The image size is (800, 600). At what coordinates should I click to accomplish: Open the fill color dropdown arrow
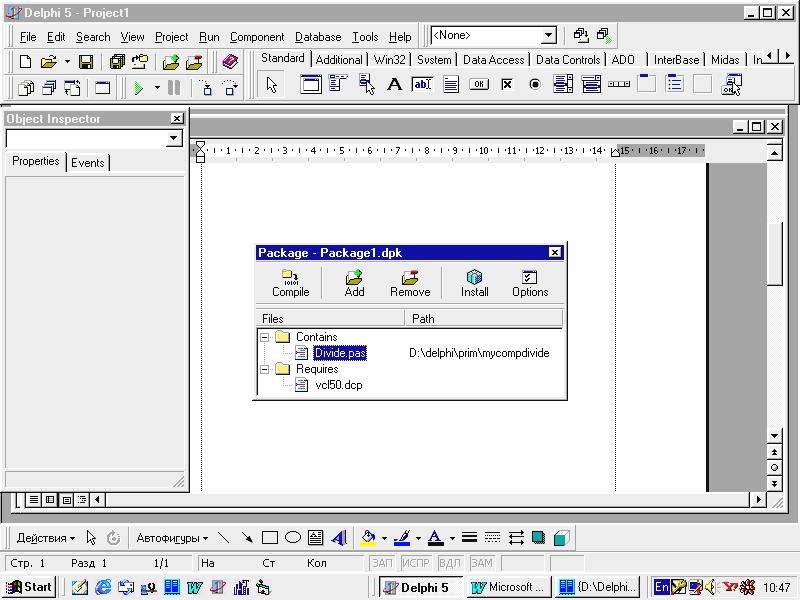tap(384, 538)
